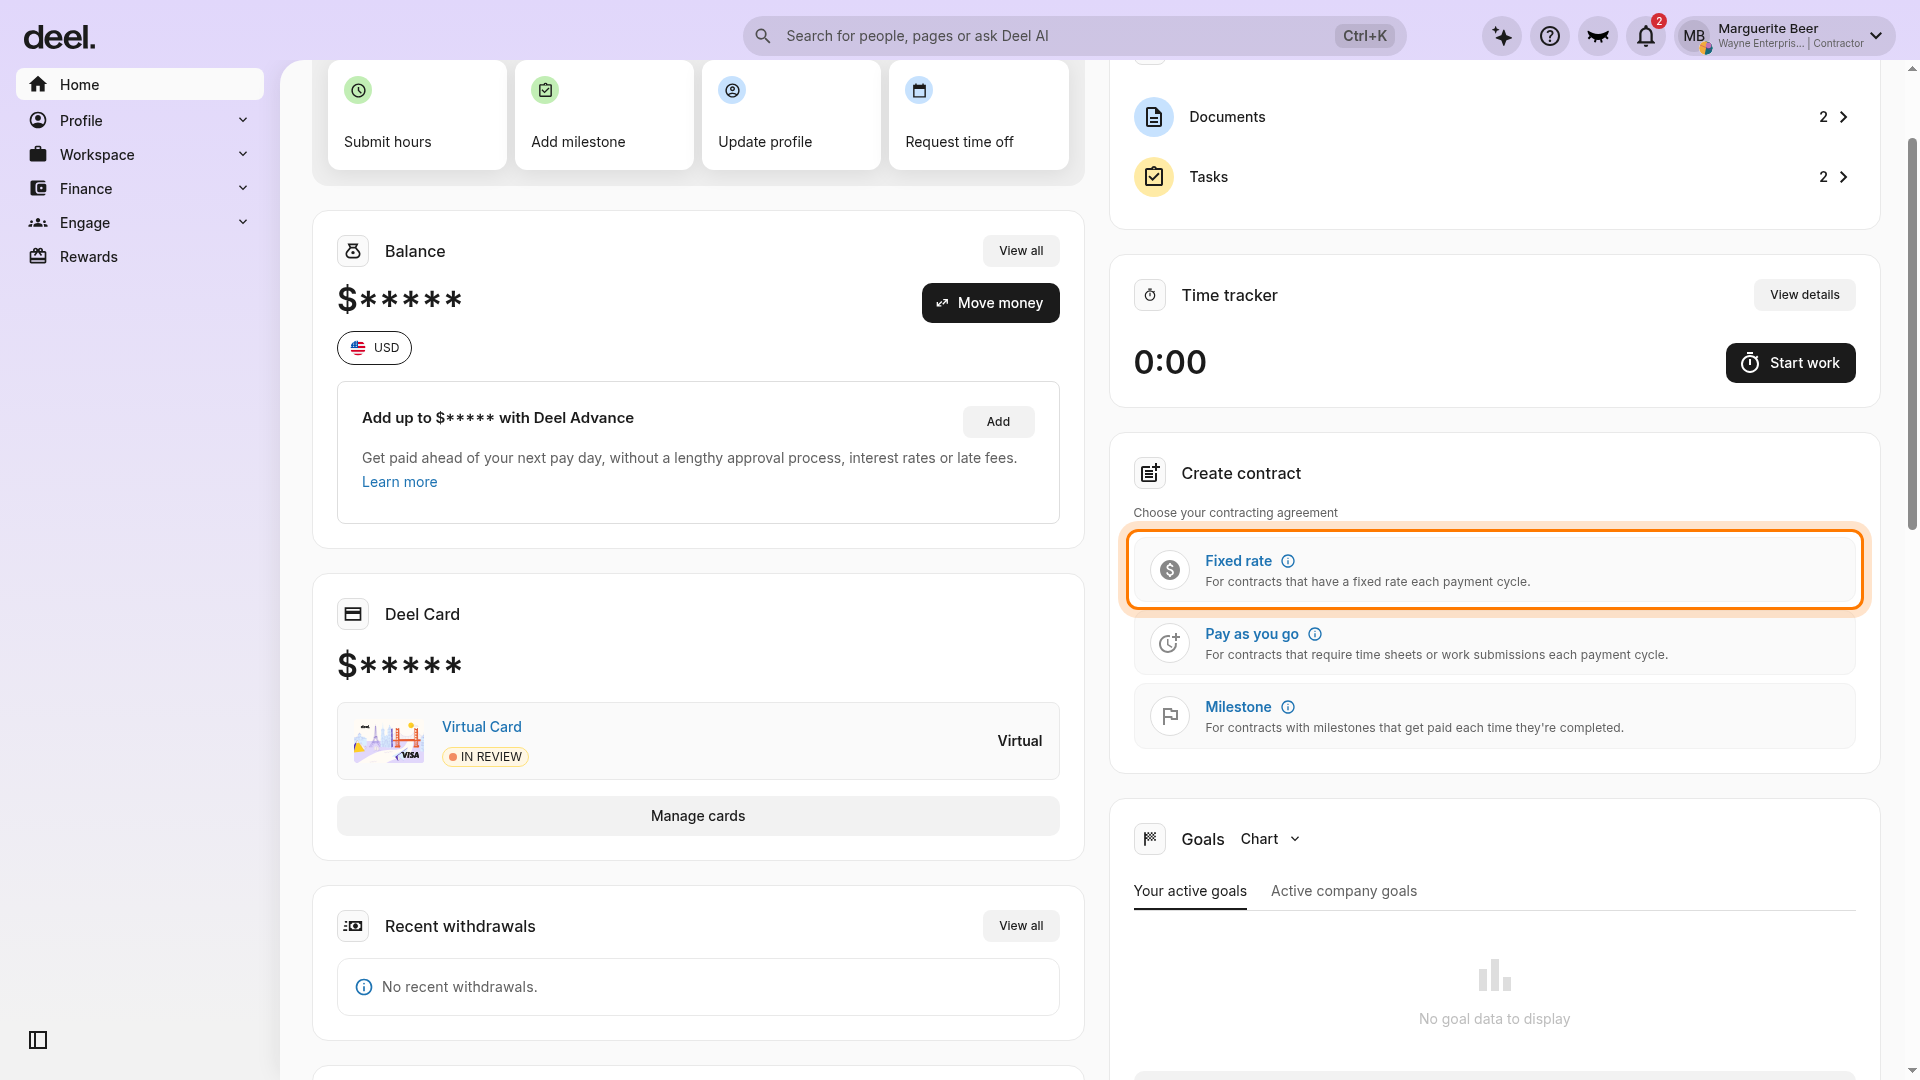Start work timer
Screen dimensions: 1920x1080
(x=1790, y=363)
